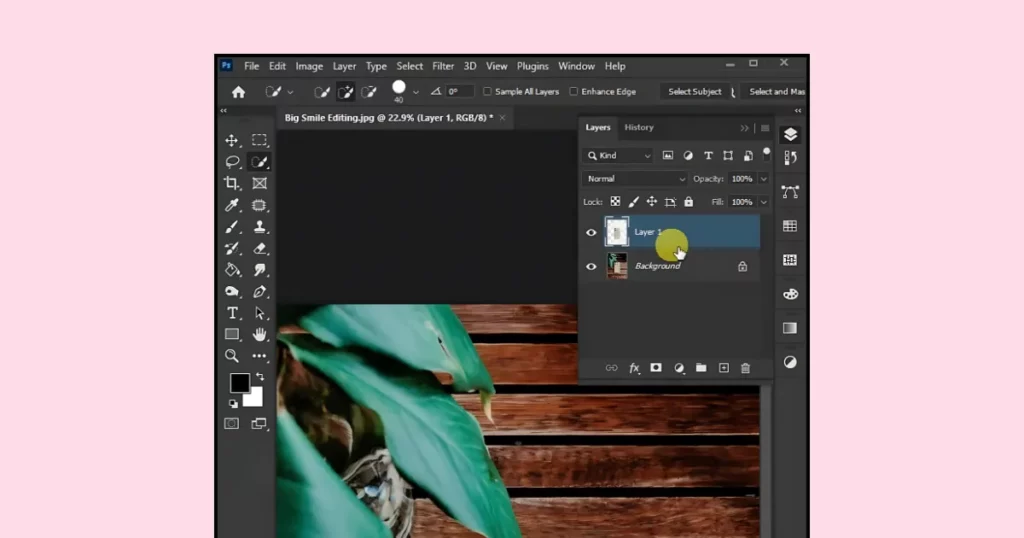Open the Select menu
Image resolution: width=1024 pixels, height=538 pixels.
[409, 66]
